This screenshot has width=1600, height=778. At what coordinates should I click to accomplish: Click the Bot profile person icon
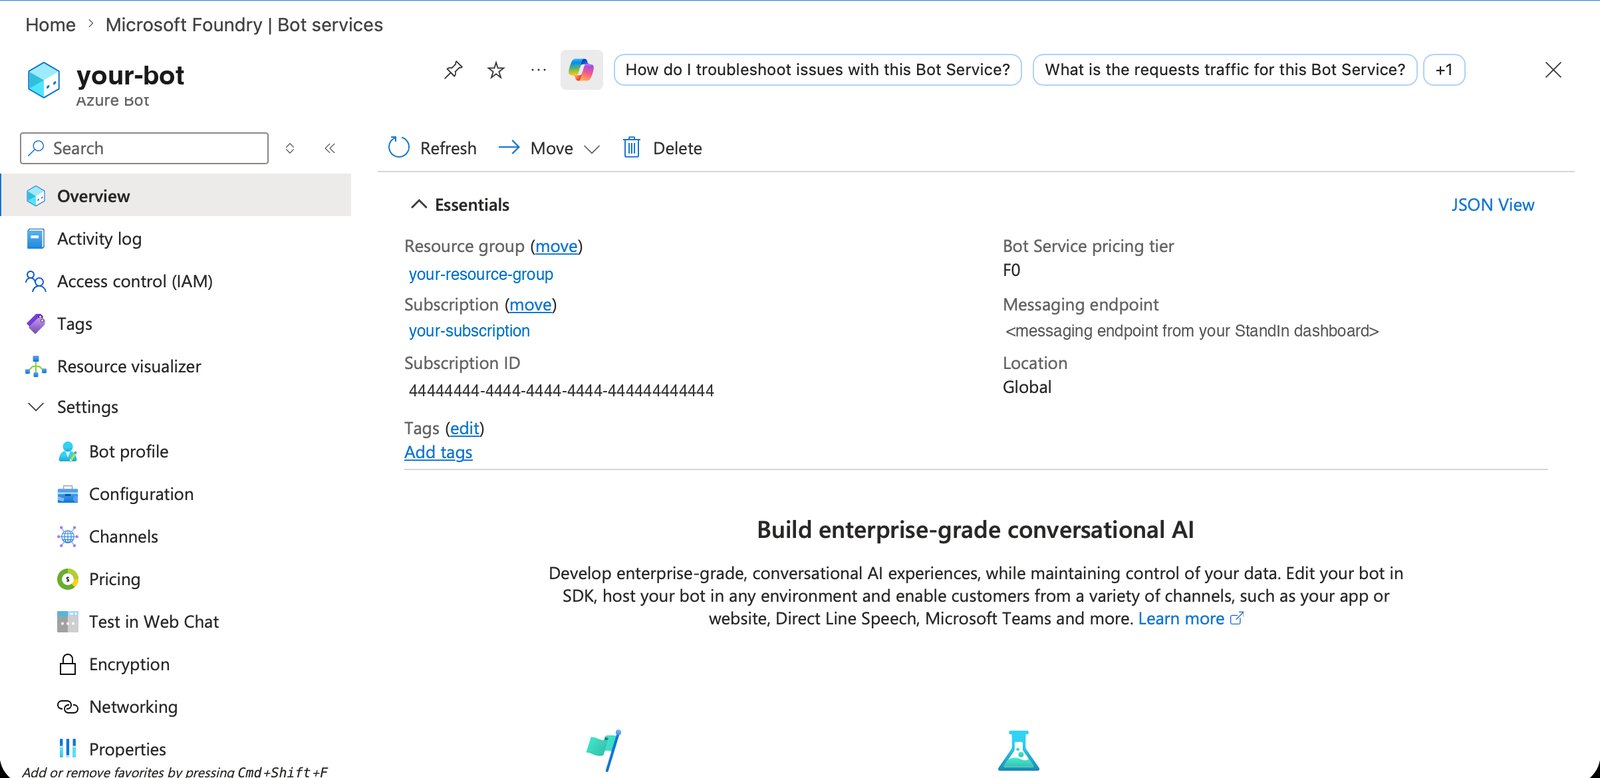click(68, 452)
